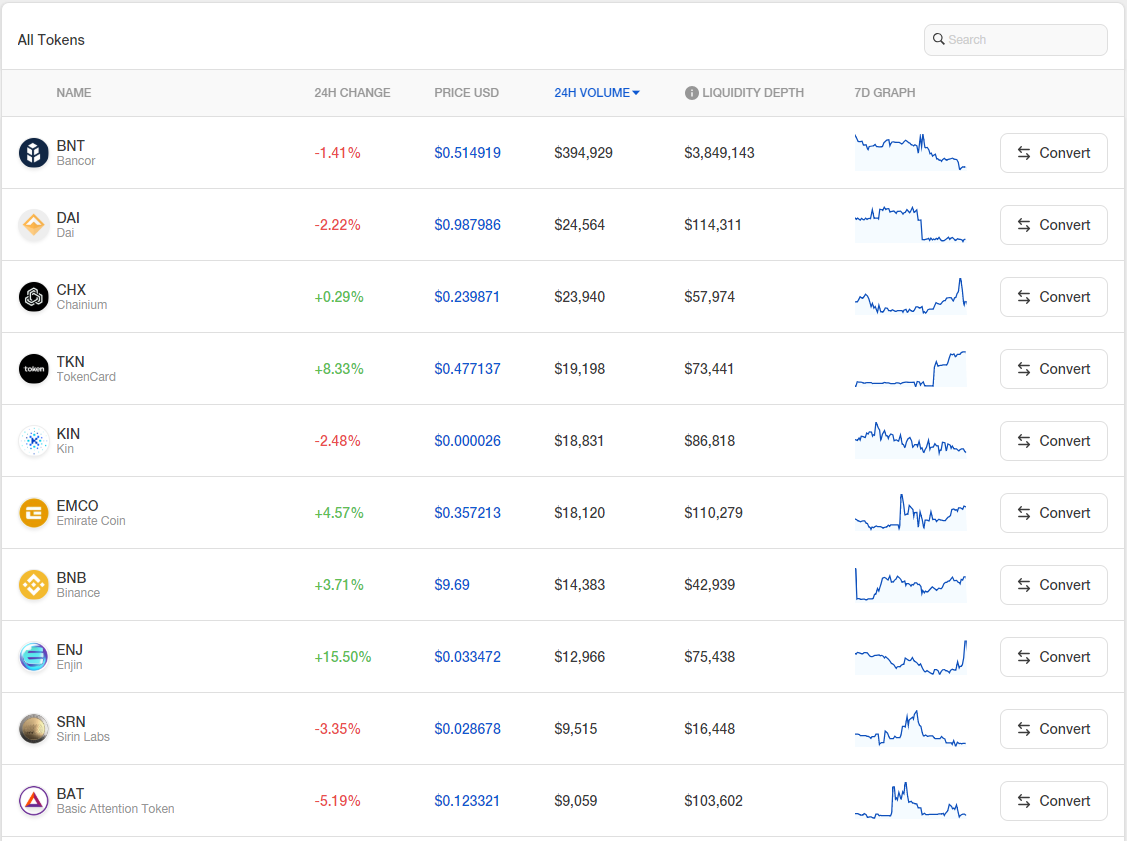The width and height of the screenshot is (1127, 841).
Task: Click the Kin token logo
Action: click(33, 441)
